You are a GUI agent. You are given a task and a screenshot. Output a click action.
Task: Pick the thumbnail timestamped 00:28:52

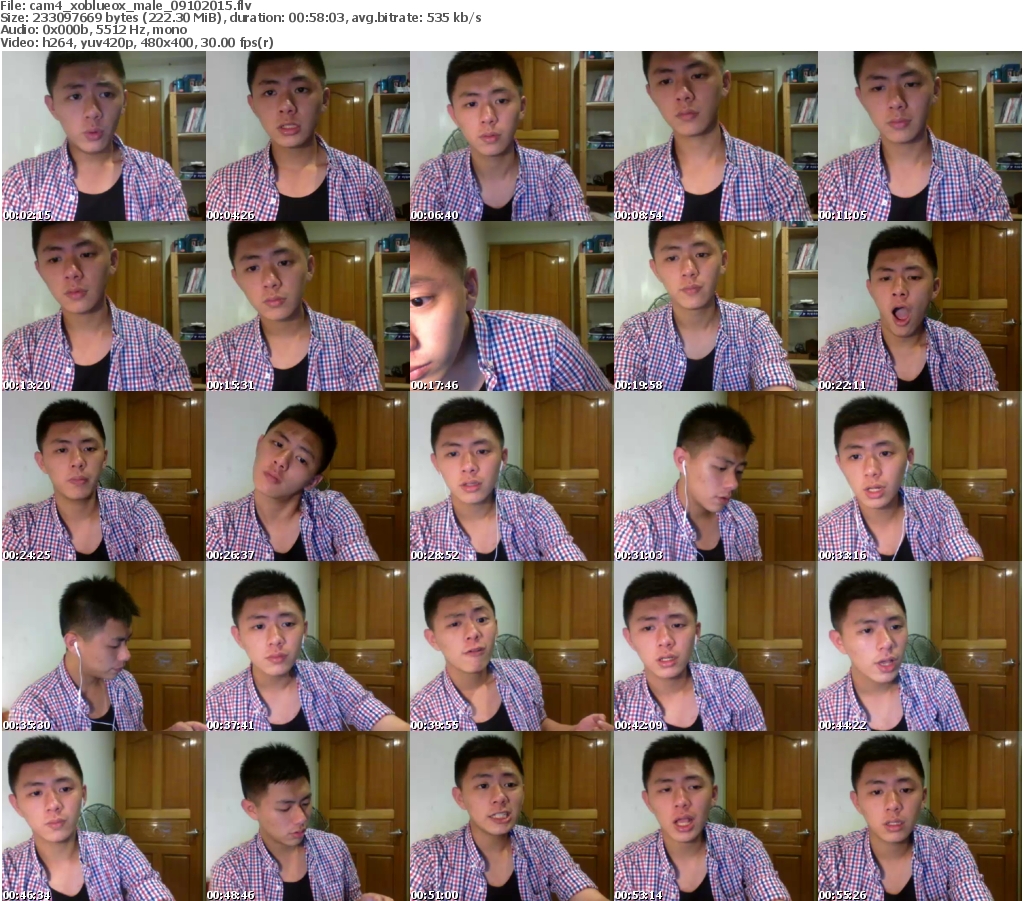pos(511,476)
